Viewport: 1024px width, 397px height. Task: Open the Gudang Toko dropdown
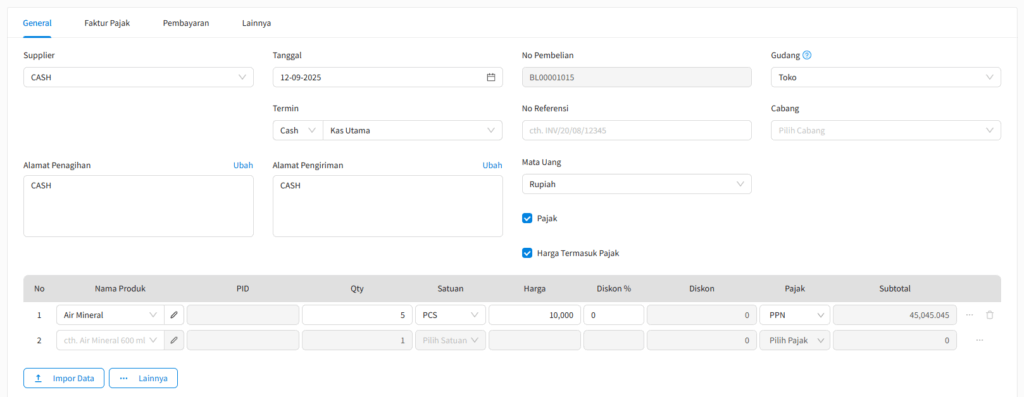(x=886, y=77)
